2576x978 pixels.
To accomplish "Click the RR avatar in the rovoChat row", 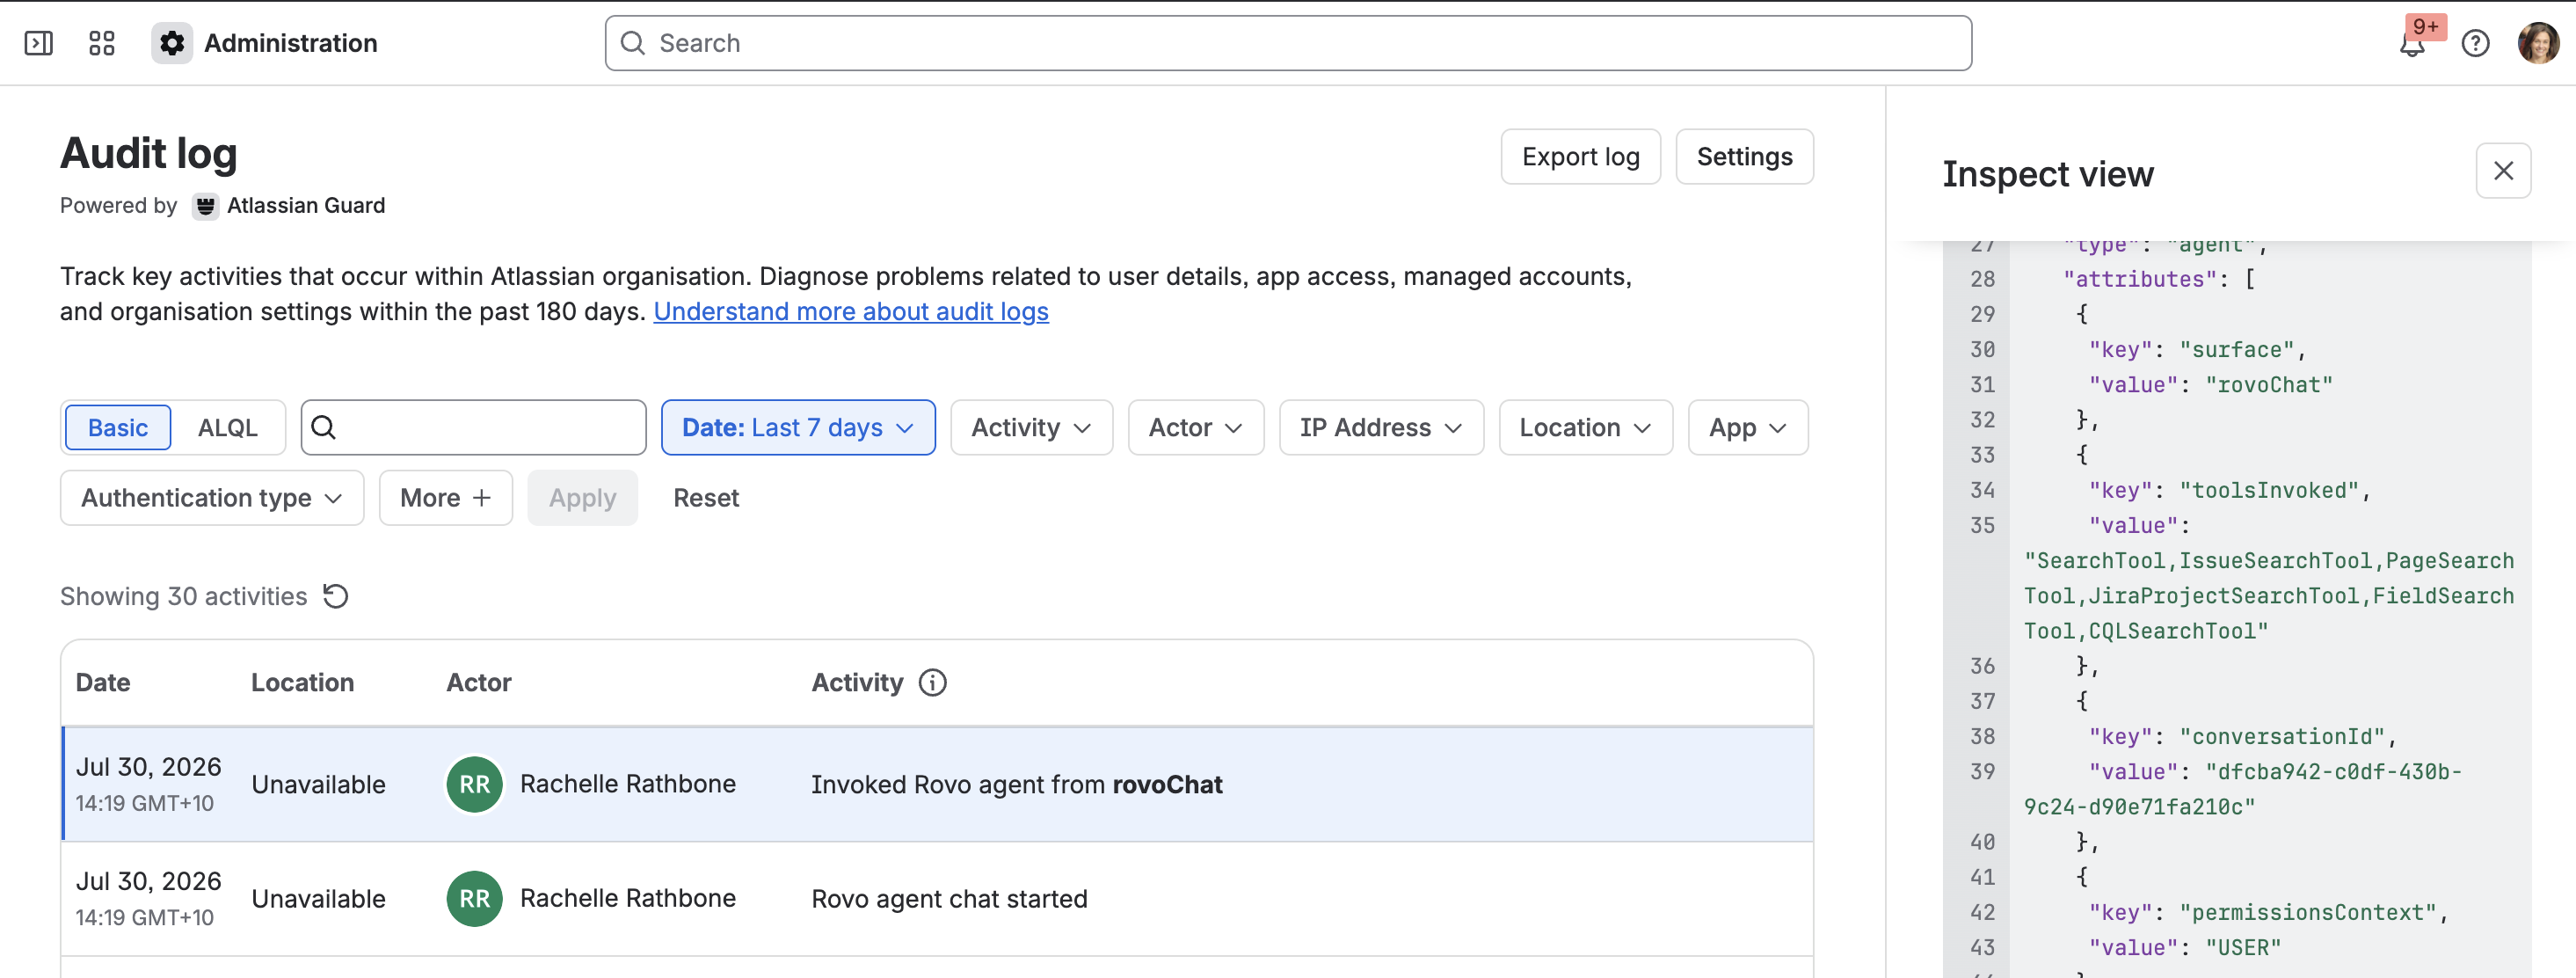I will [x=474, y=784].
